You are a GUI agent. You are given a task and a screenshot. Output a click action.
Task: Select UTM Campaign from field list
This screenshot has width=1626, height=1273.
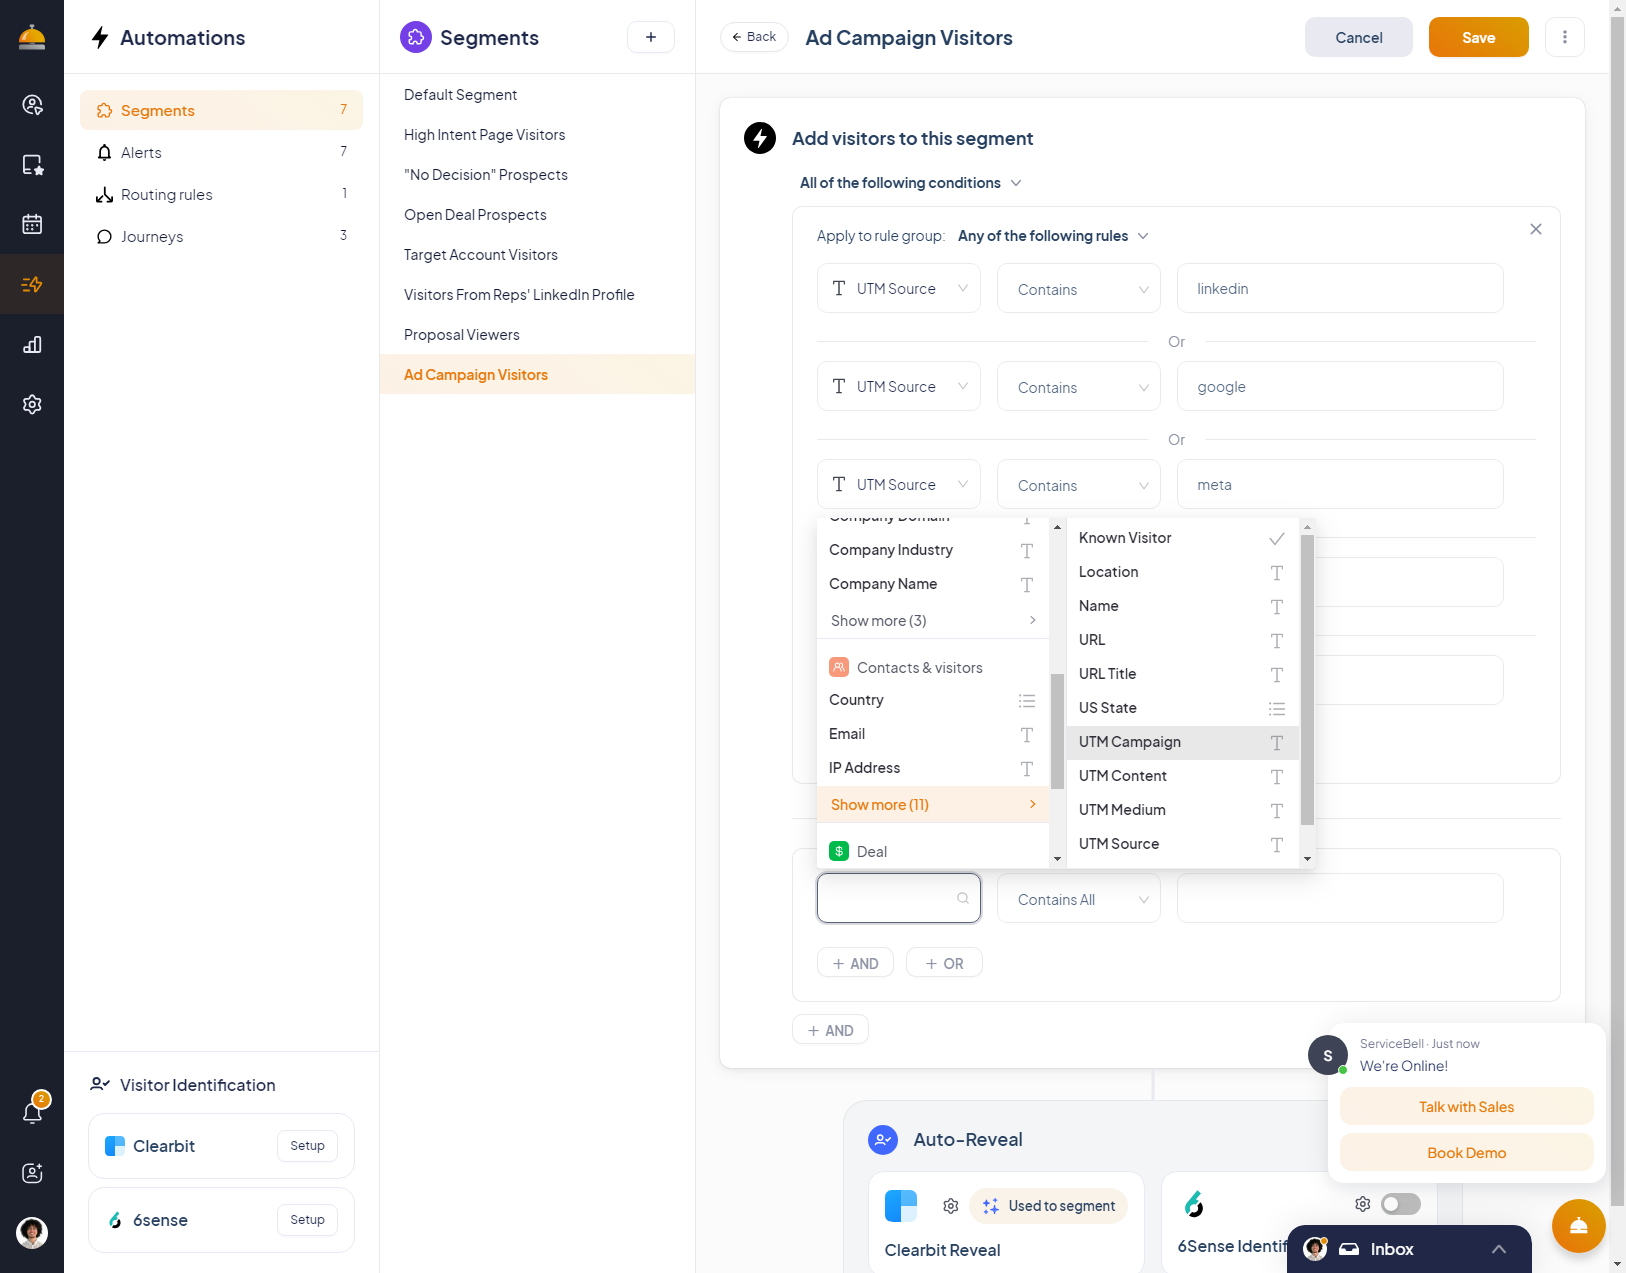1183,742
